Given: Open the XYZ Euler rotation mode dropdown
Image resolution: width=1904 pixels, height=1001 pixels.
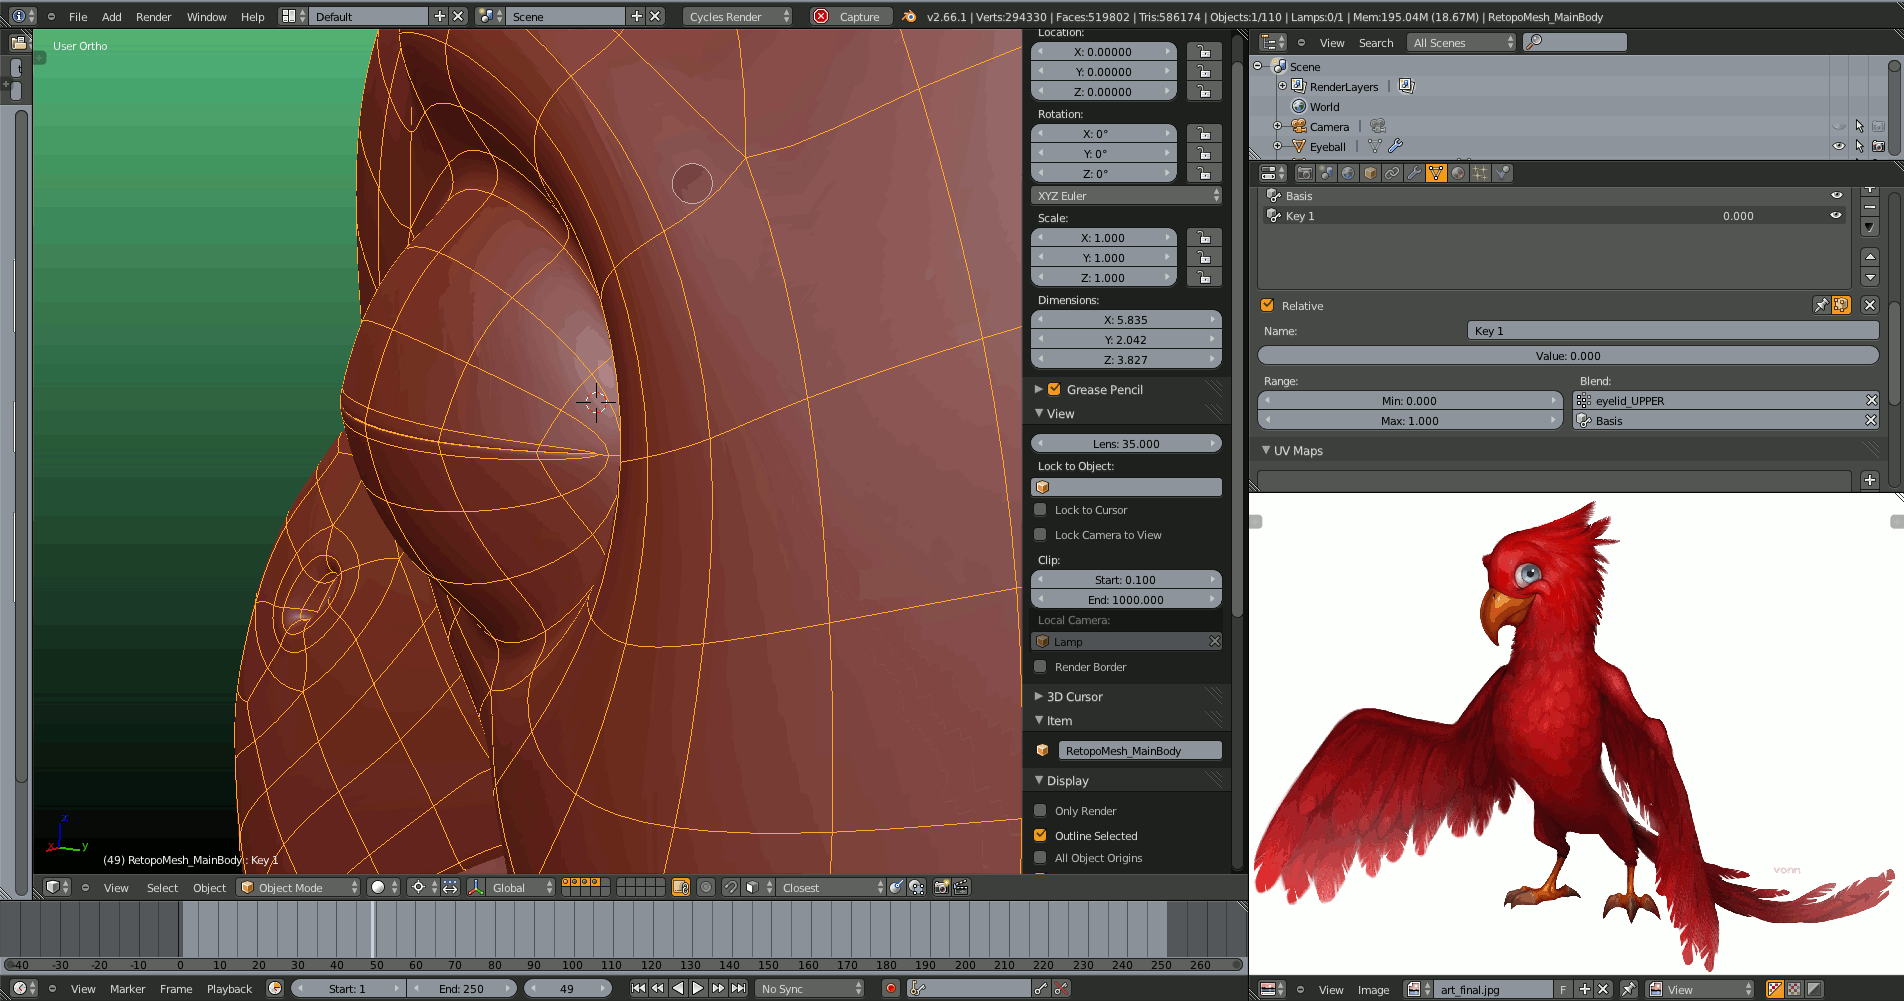Looking at the screenshot, I should tap(1126, 195).
